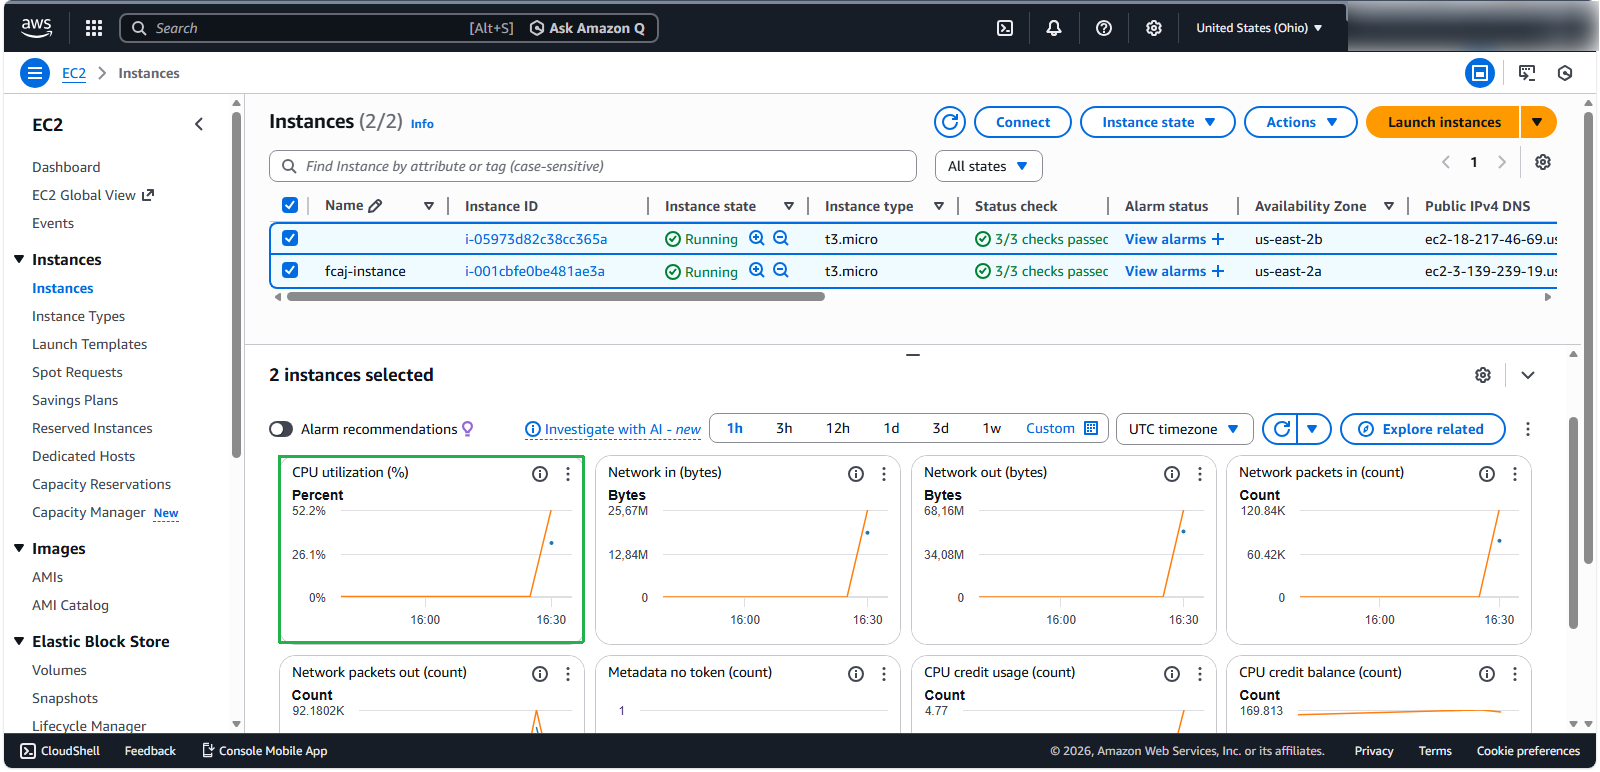This screenshot has height=772, width=1600.
Task: Uncheck instance i-05973d82c38cc365a checkbox
Action: click(290, 238)
